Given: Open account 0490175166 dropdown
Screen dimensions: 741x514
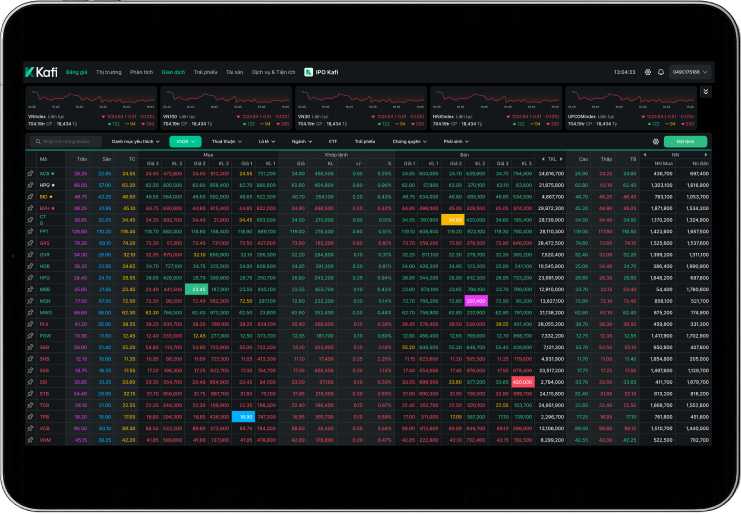Looking at the screenshot, I should click(690, 72).
